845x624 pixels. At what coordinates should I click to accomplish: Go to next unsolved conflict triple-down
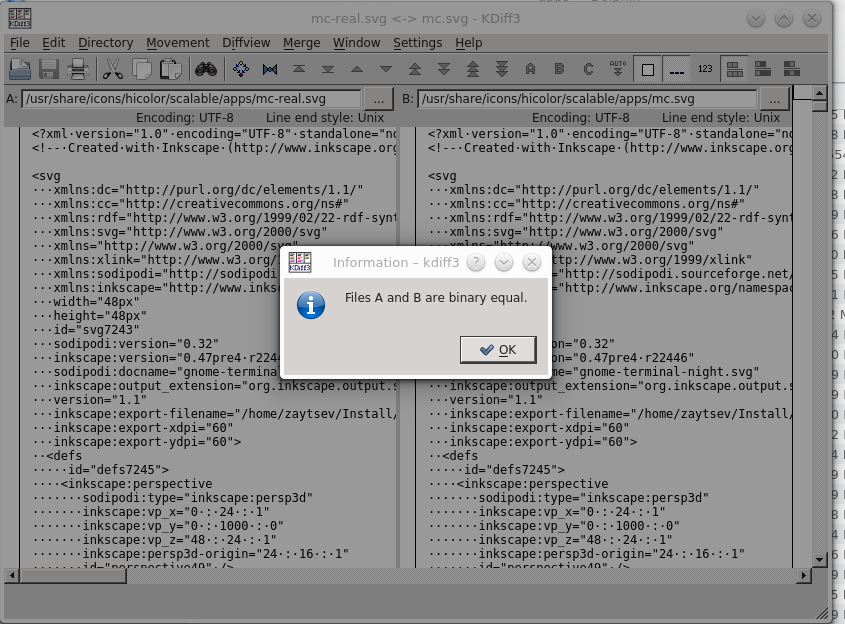coord(502,69)
